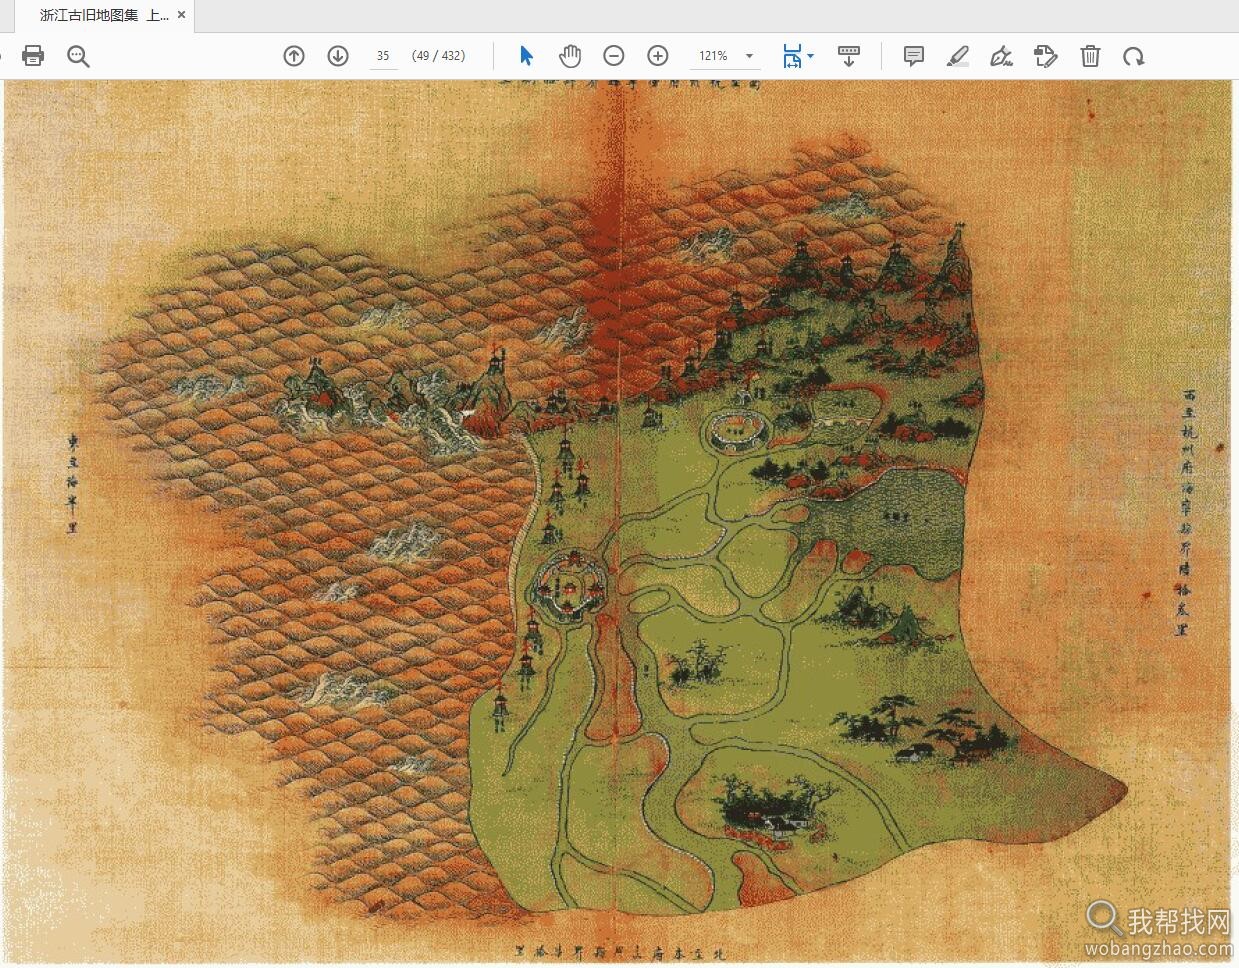
Task: Switch to the hand pan tool
Action: [x=570, y=56]
